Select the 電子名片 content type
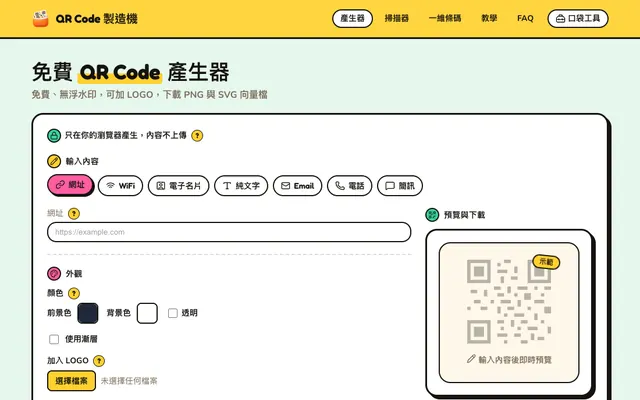Image resolution: width=640 pixels, height=400 pixels. click(178, 186)
